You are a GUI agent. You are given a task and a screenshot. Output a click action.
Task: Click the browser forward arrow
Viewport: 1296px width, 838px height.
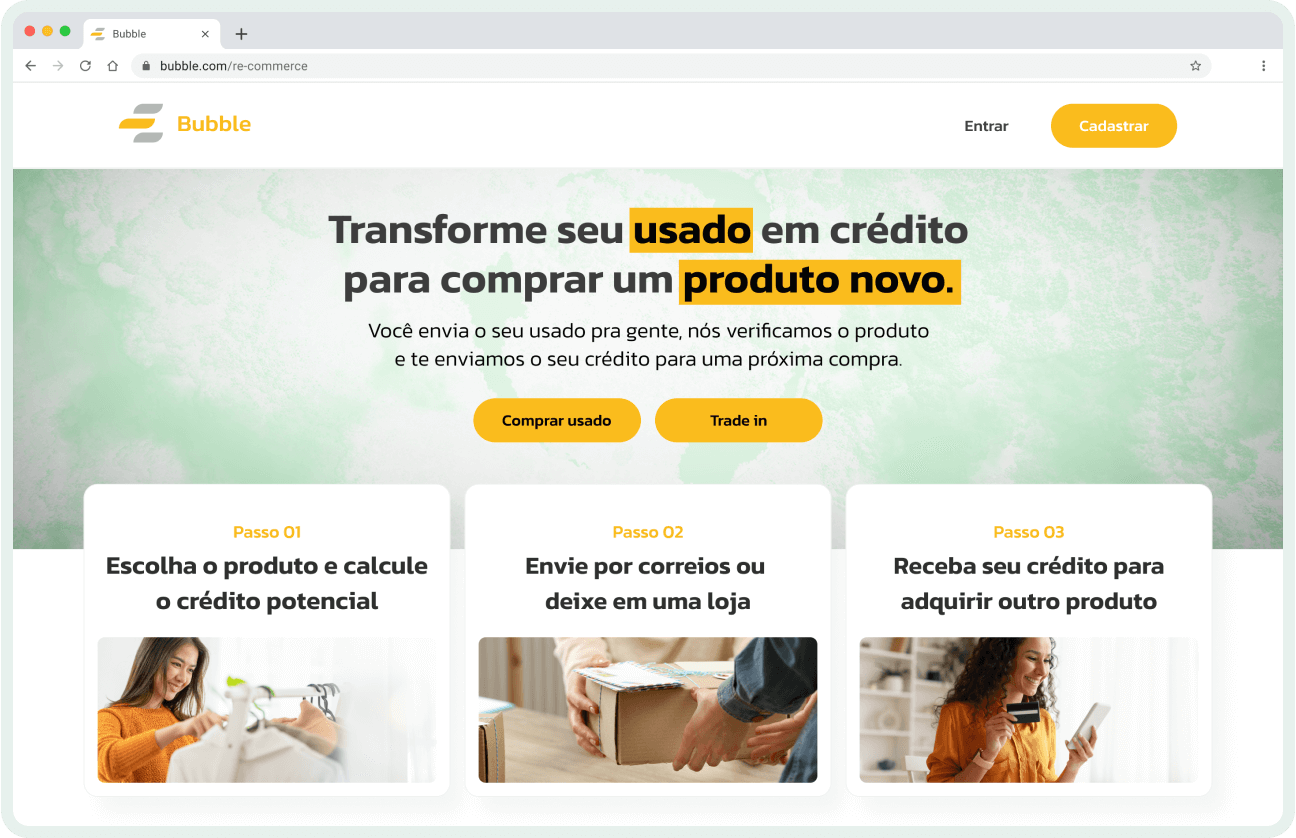(58, 66)
